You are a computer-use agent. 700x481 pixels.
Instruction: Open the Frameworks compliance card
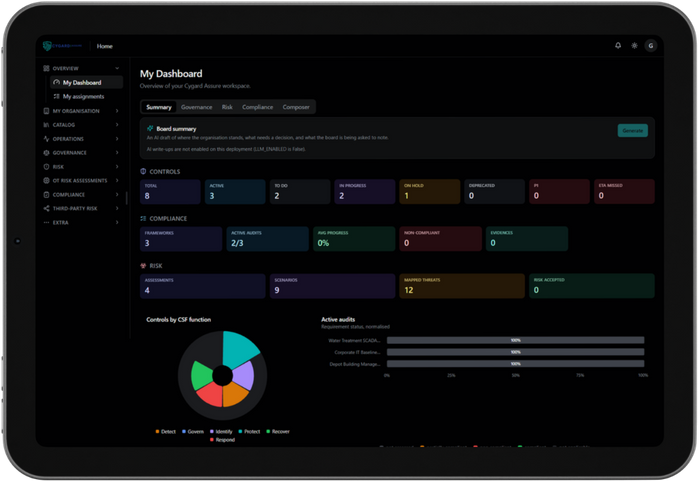pyautogui.click(x=181, y=239)
